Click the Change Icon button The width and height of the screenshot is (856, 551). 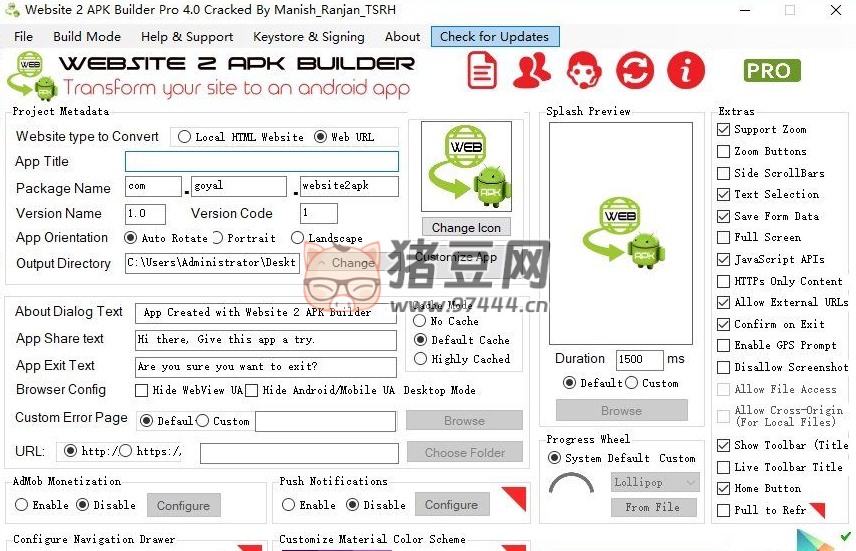[x=466, y=227]
